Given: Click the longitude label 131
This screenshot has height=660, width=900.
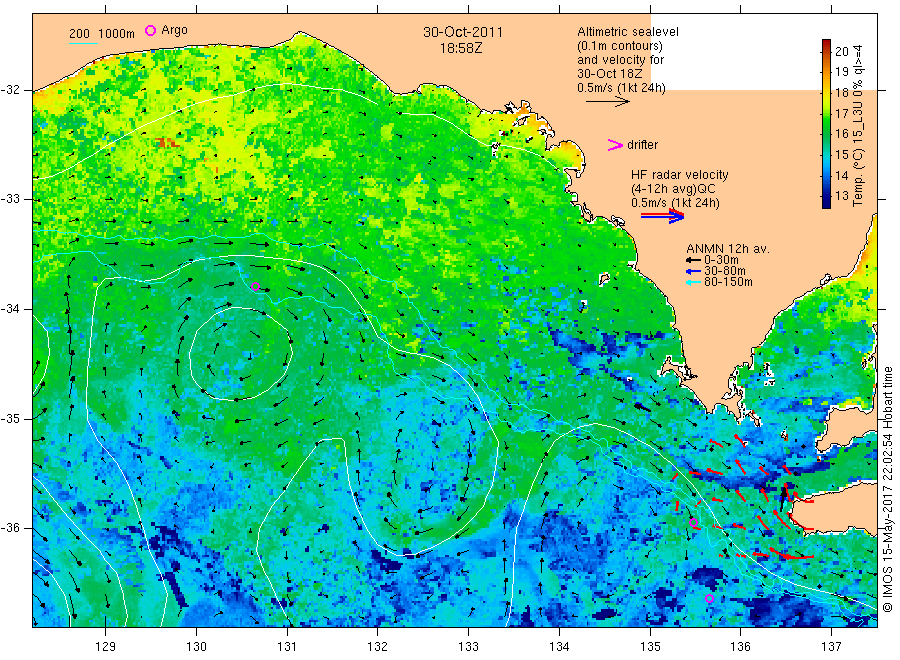Looking at the screenshot, I should (x=287, y=647).
